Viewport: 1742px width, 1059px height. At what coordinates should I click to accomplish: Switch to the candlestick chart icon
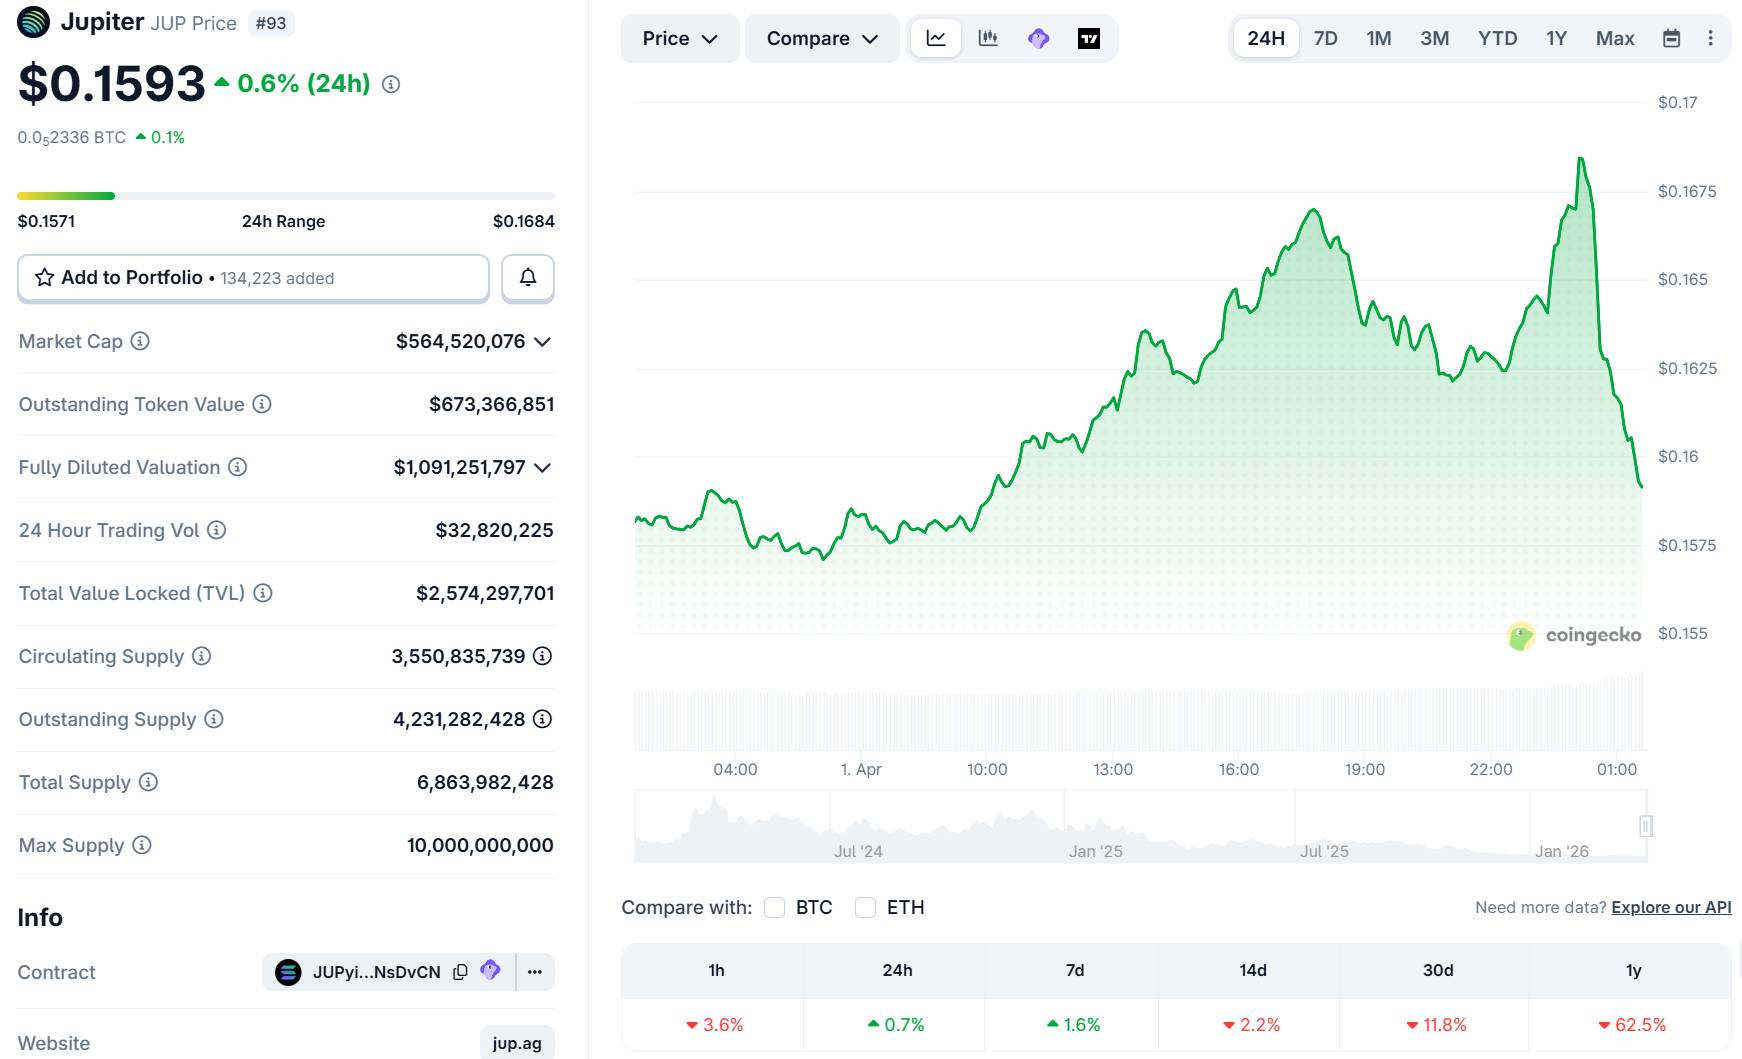(x=988, y=38)
